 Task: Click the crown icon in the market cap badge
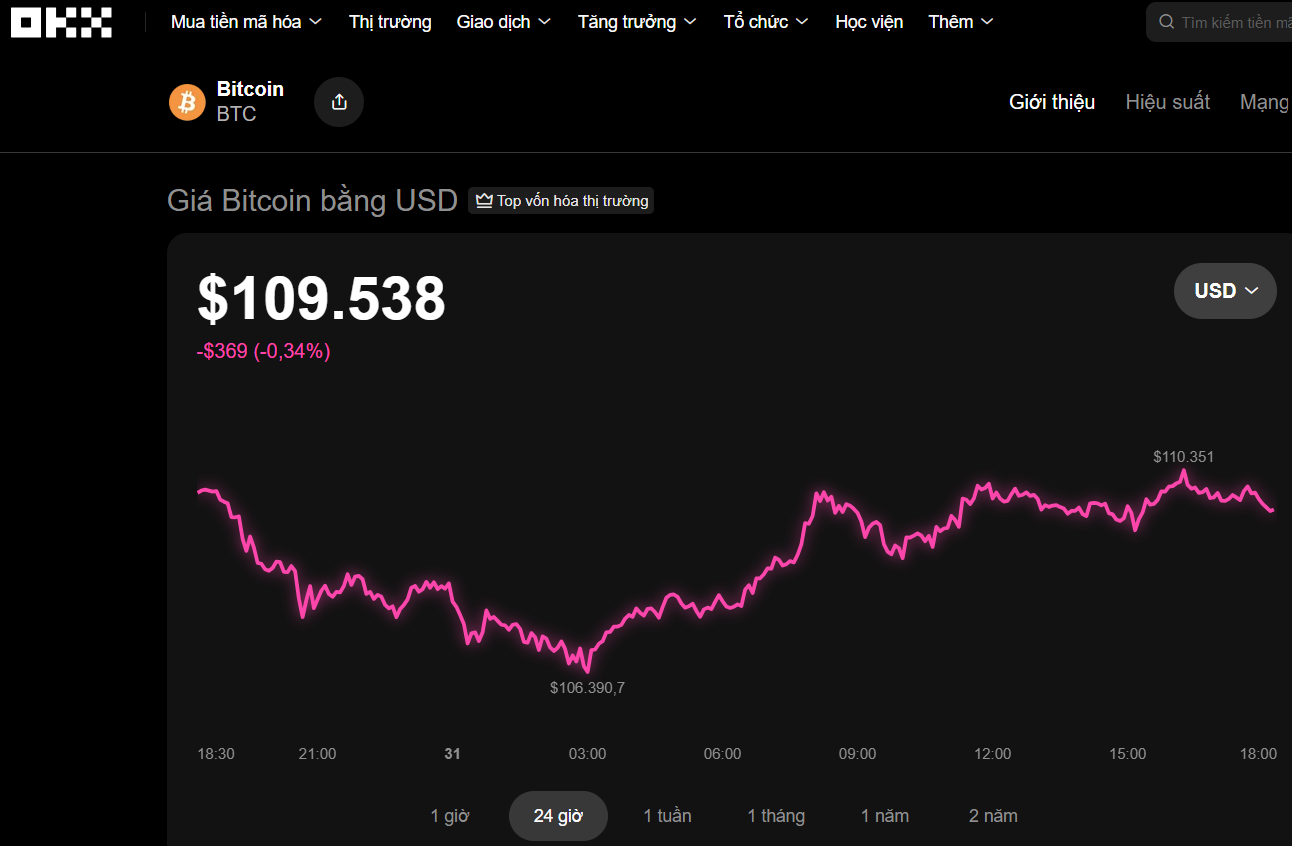(x=483, y=200)
